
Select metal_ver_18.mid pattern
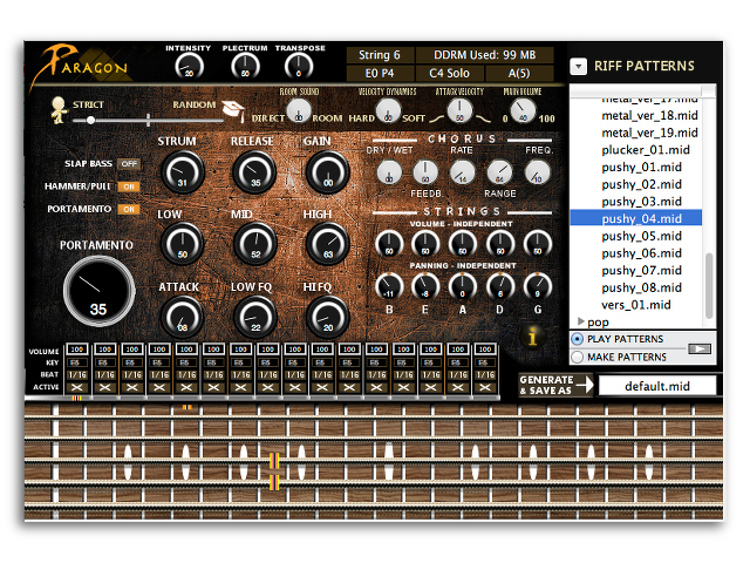tap(650, 115)
